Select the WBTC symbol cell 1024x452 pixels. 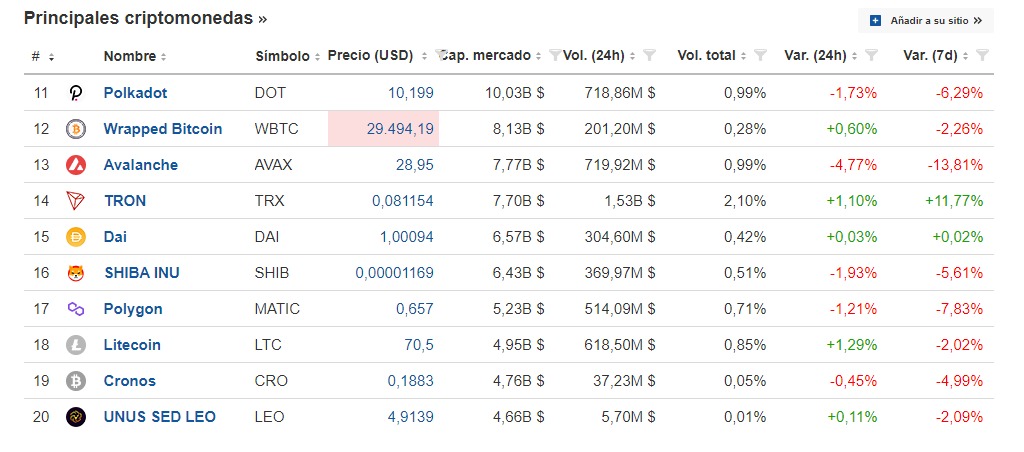(276, 129)
